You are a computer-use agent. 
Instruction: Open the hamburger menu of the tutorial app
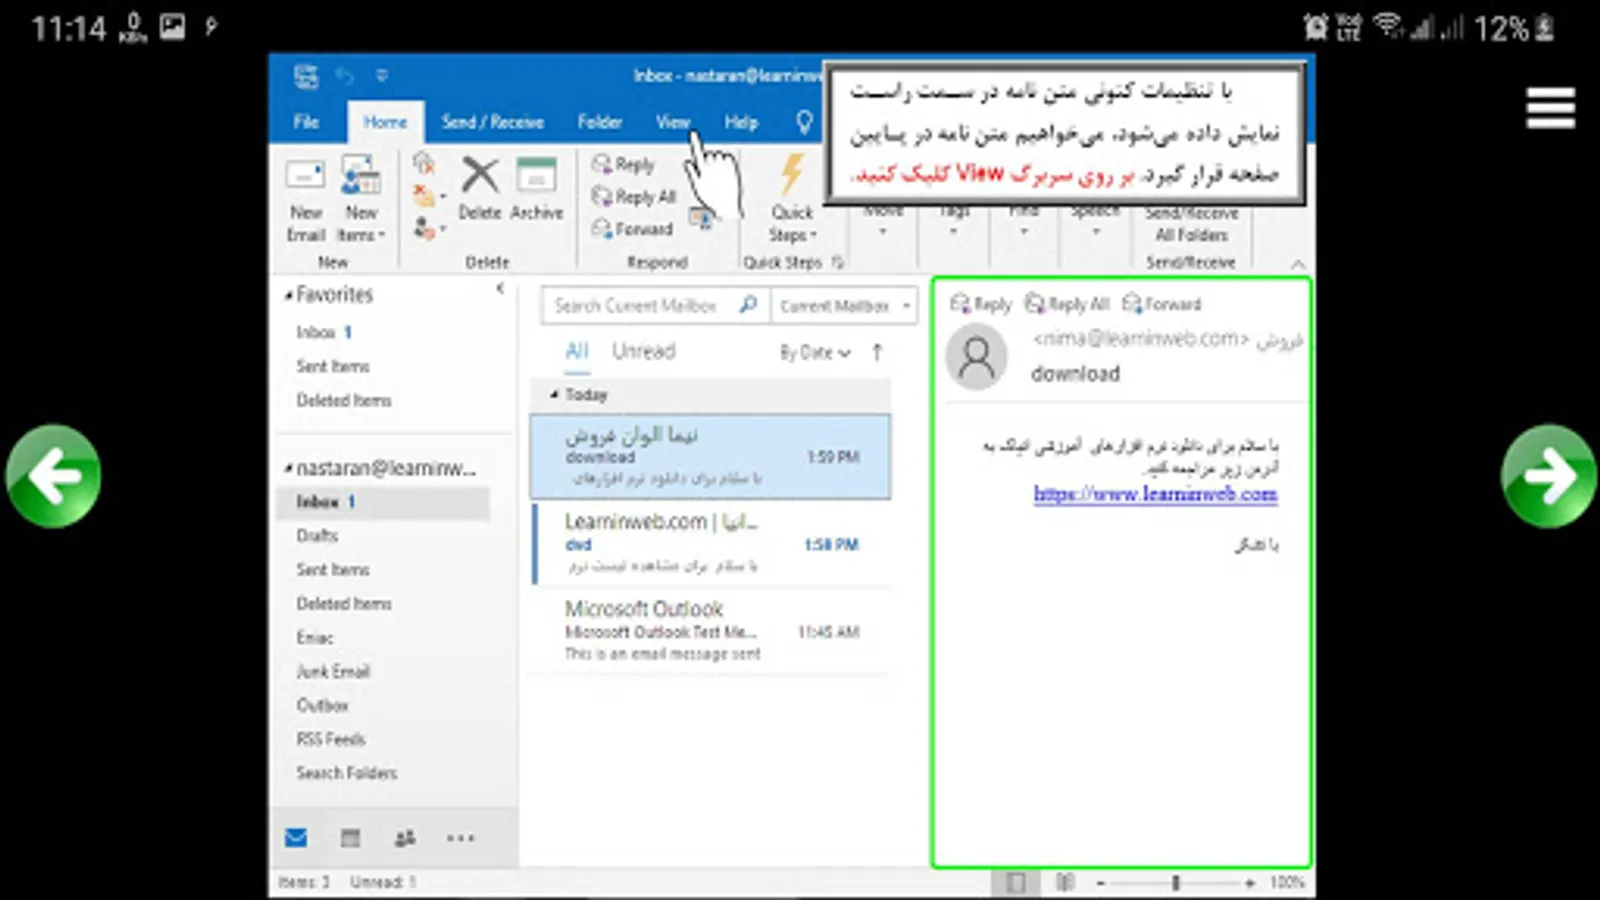pyautogui.click(x=1550, y=108)
